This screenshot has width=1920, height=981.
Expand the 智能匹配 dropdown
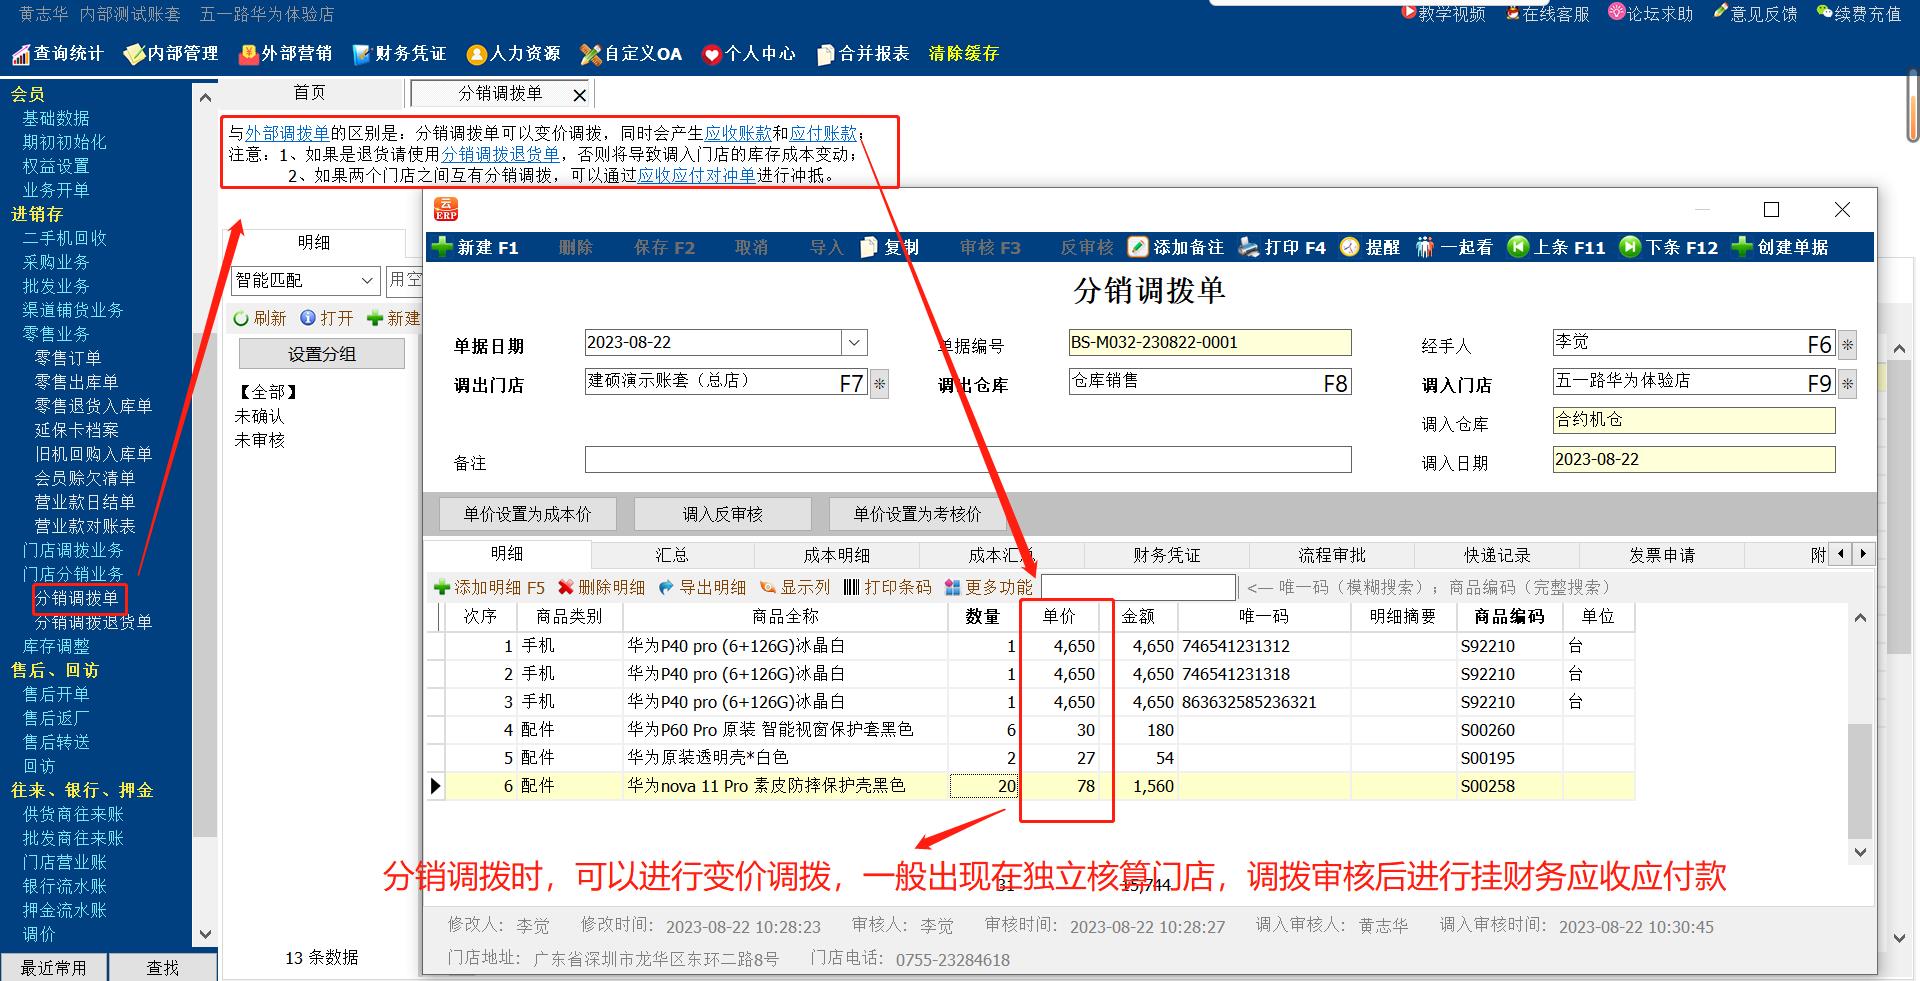point(367,280)
